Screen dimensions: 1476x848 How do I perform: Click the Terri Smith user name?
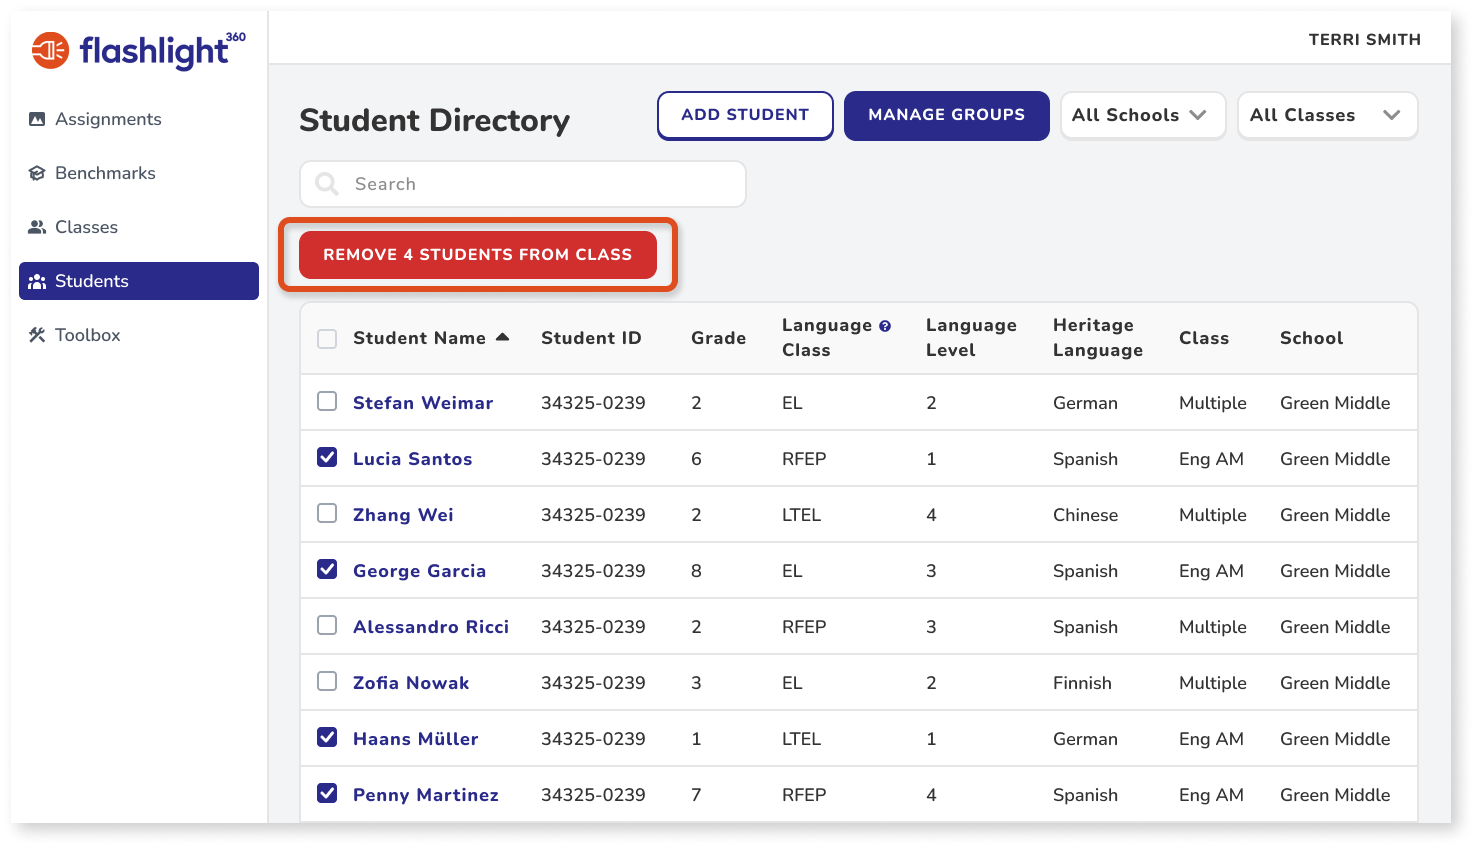click(1364, 40)
